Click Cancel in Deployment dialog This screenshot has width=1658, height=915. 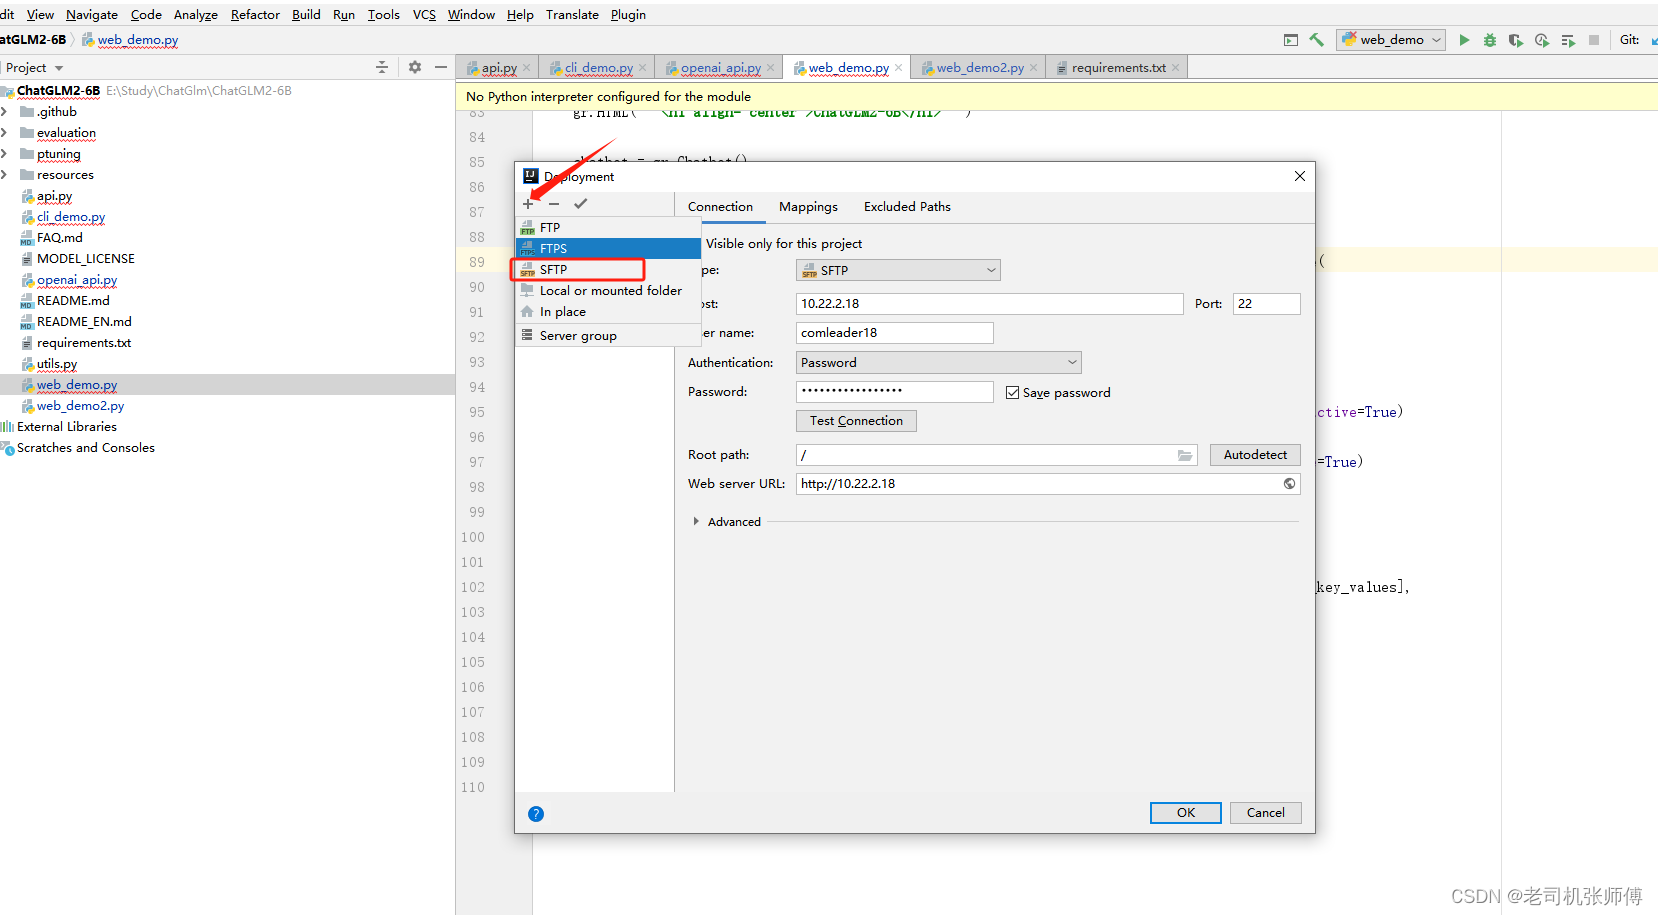tap(1266, 813)
